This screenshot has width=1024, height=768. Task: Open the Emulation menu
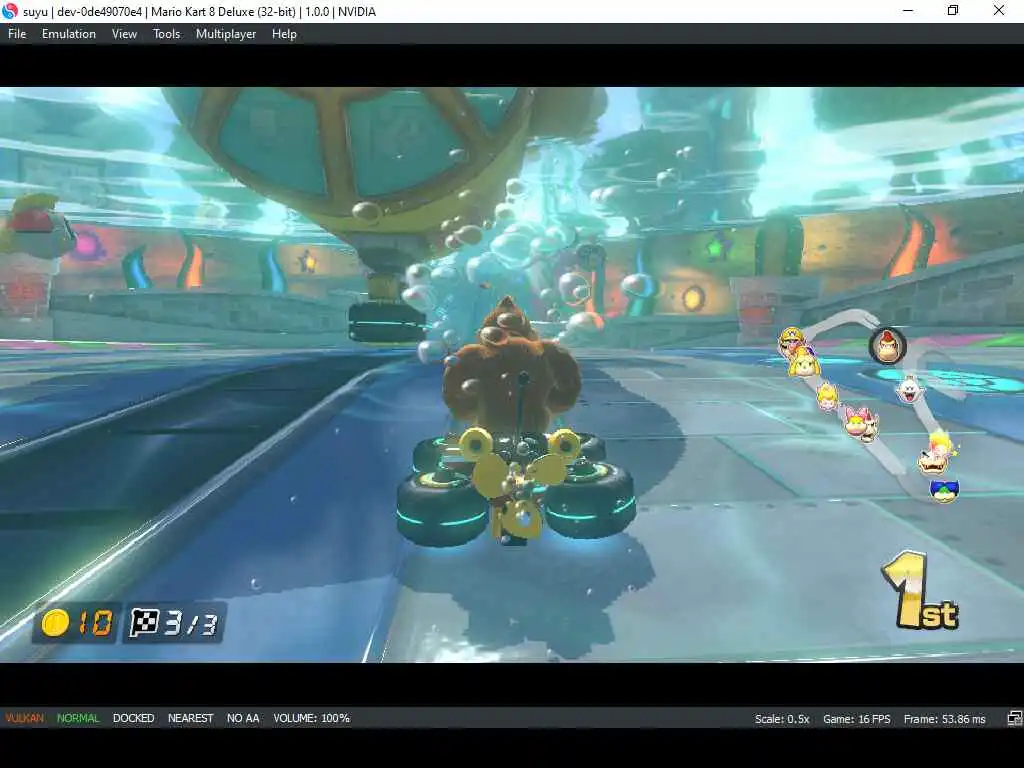click(69, 34)
